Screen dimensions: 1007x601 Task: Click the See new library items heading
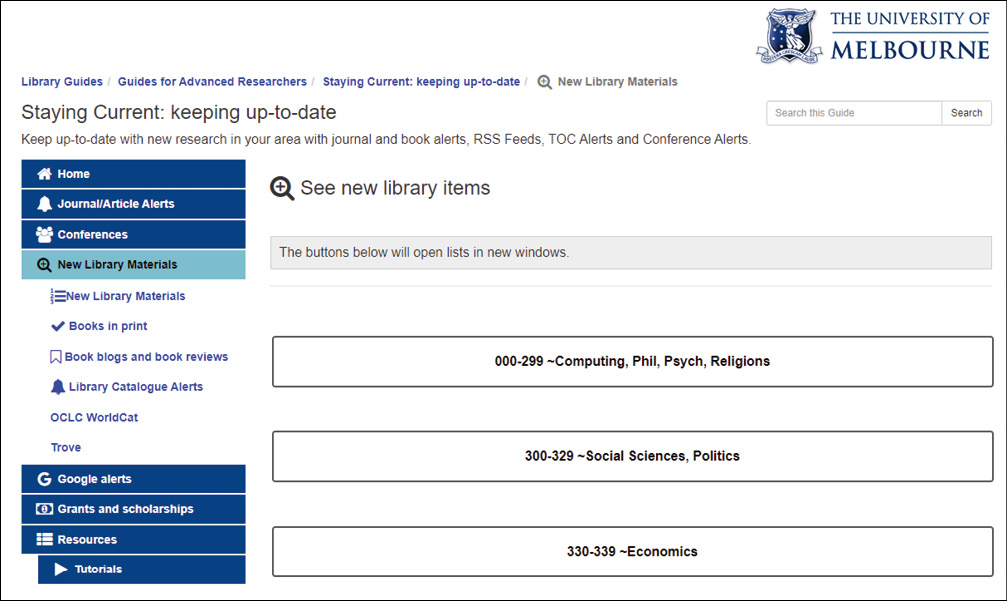tap(395, 188)
